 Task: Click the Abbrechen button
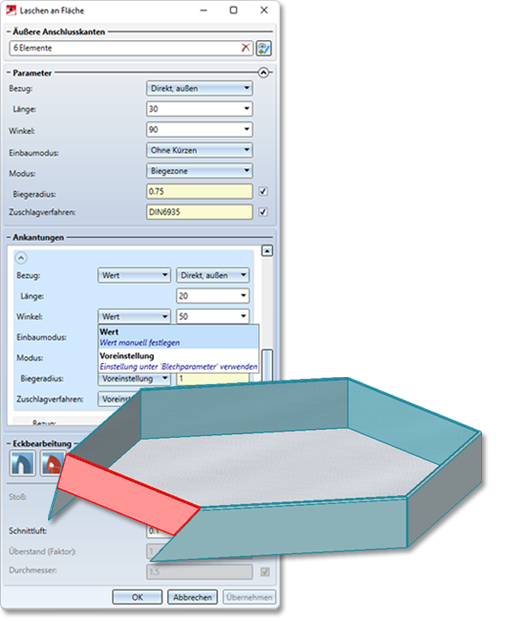pyautogui.click(x=192, y=597)
